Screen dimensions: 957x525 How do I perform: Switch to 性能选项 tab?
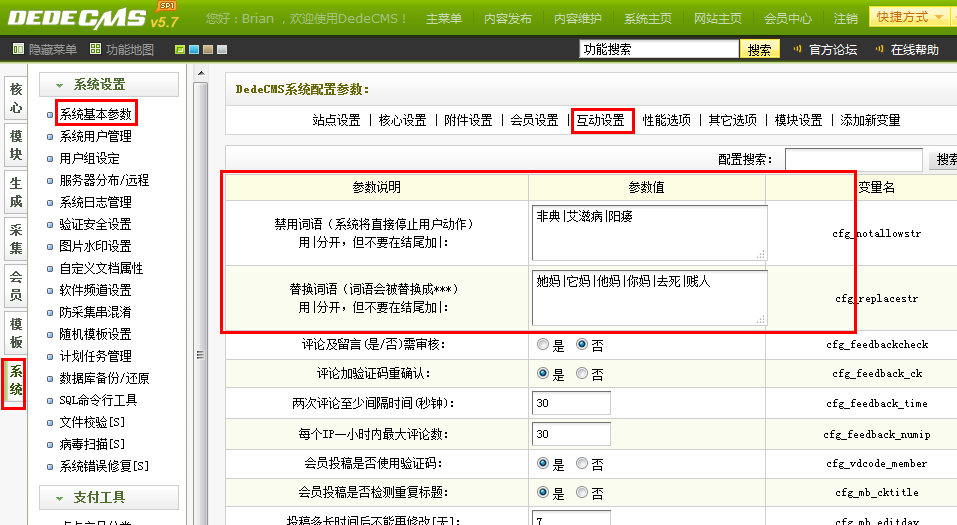tap(666, 120)
